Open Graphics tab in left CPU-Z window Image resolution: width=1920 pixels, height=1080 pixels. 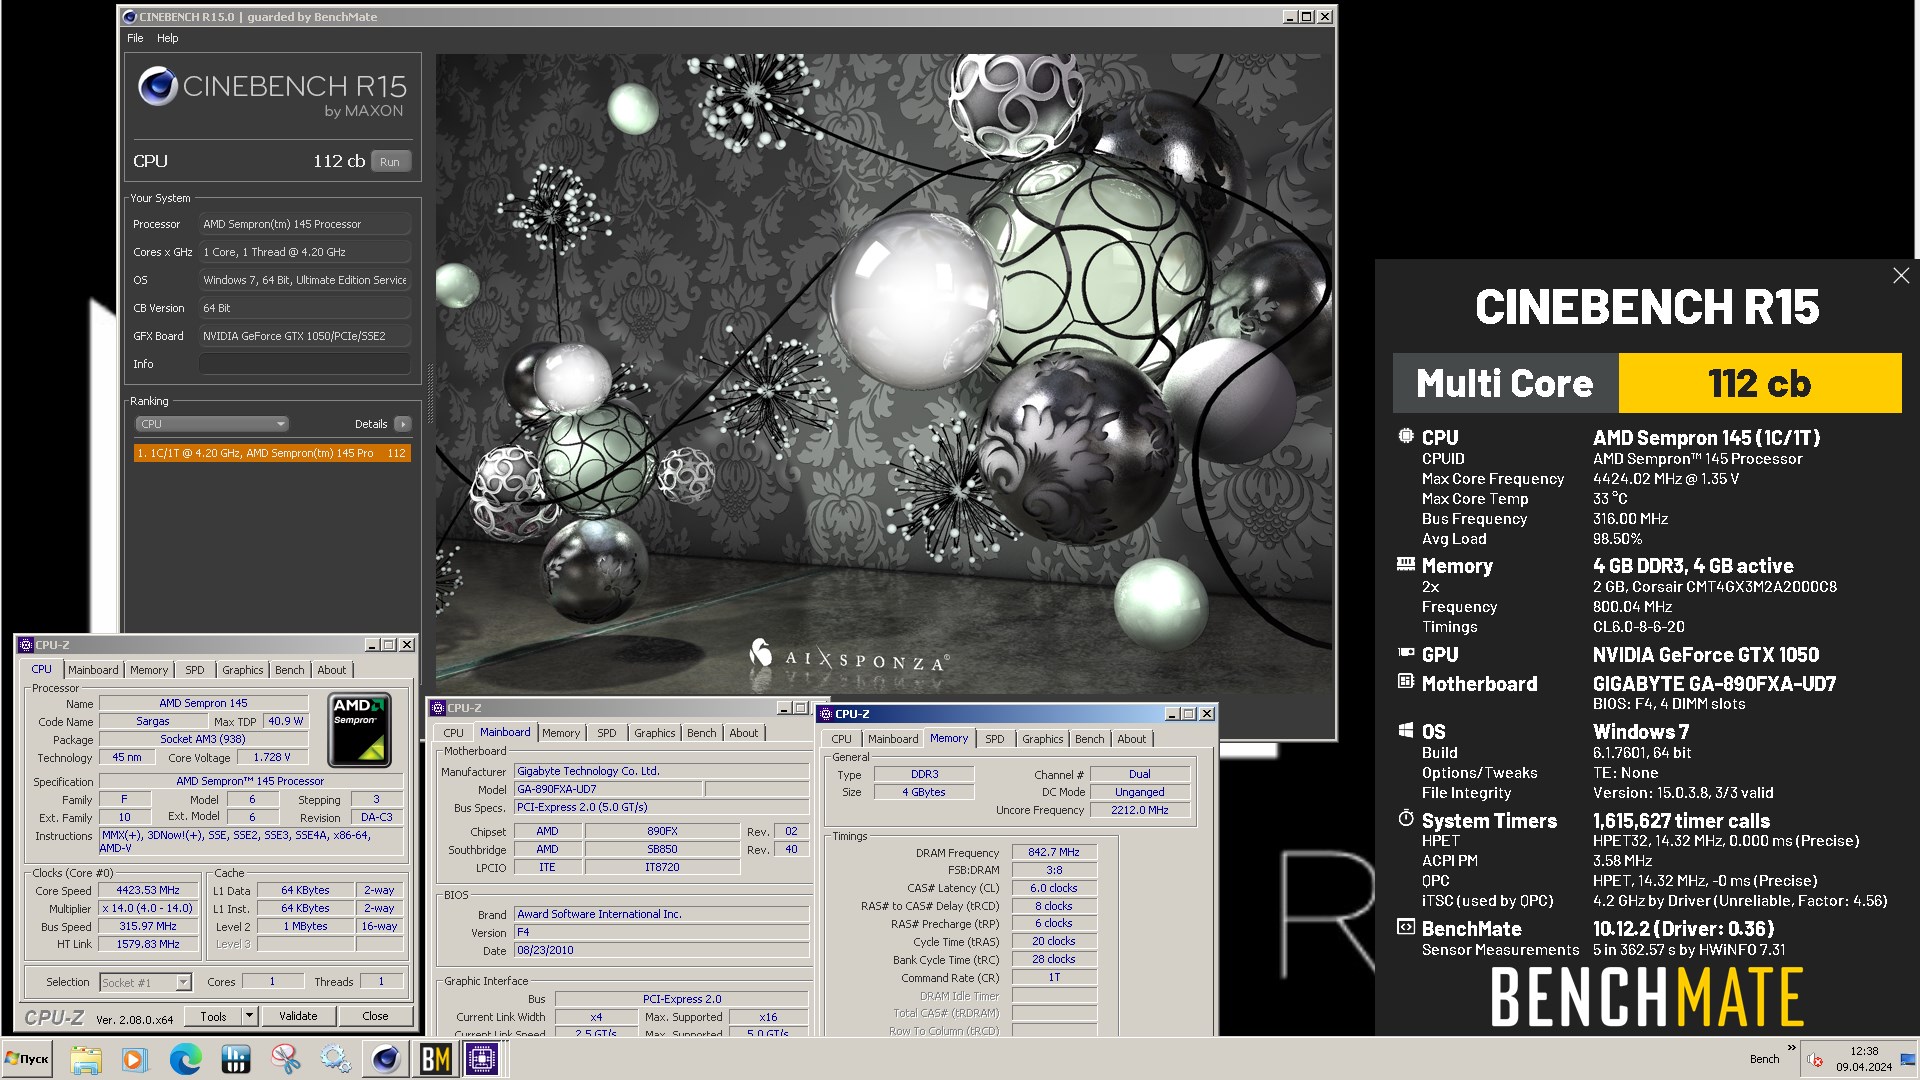tap(243, 670)
